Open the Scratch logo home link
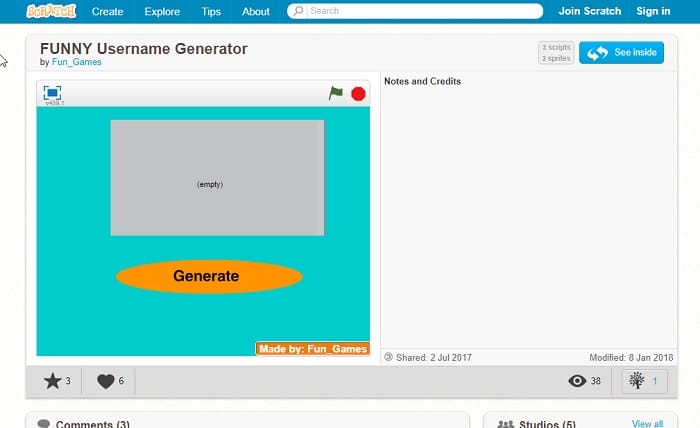The width and height of the screenshot is (700, 428). tap(51, 11)
